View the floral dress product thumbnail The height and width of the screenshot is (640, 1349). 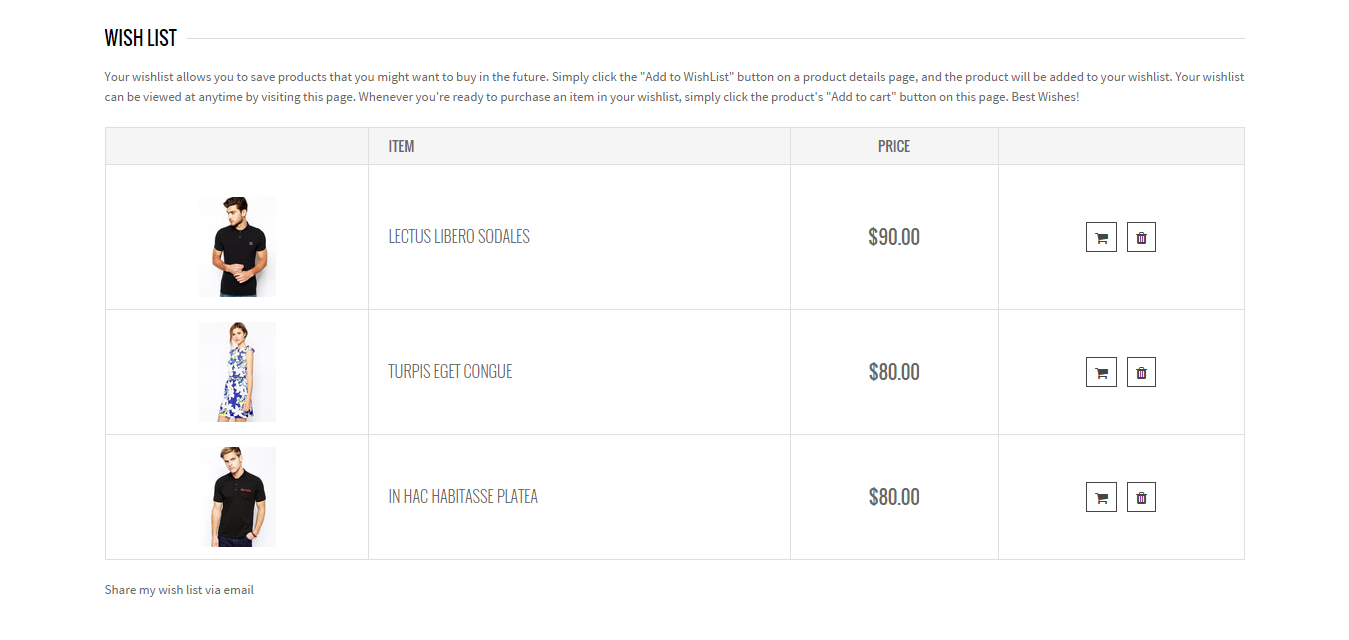[x=237, y=372]
